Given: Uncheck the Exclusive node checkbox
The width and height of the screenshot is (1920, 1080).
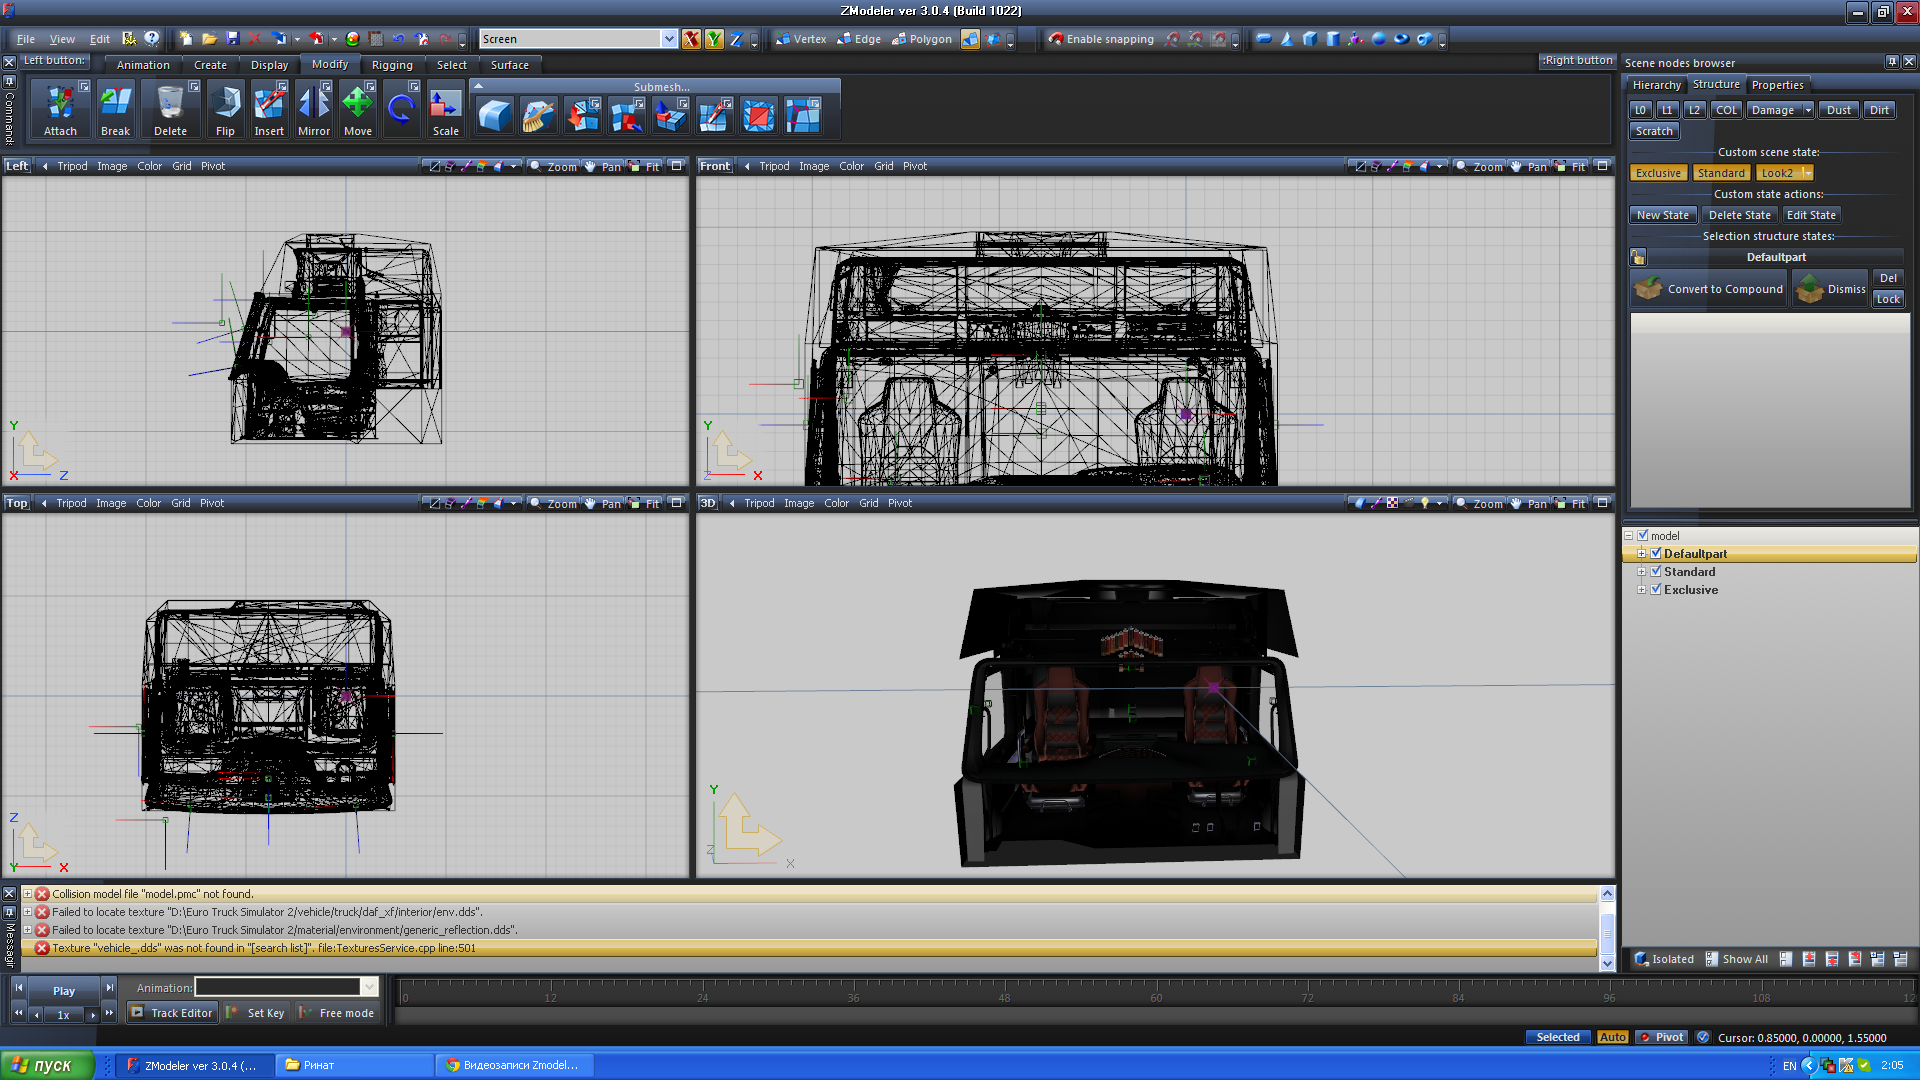Looking at the screenshot, I should tap(1656, 590).
